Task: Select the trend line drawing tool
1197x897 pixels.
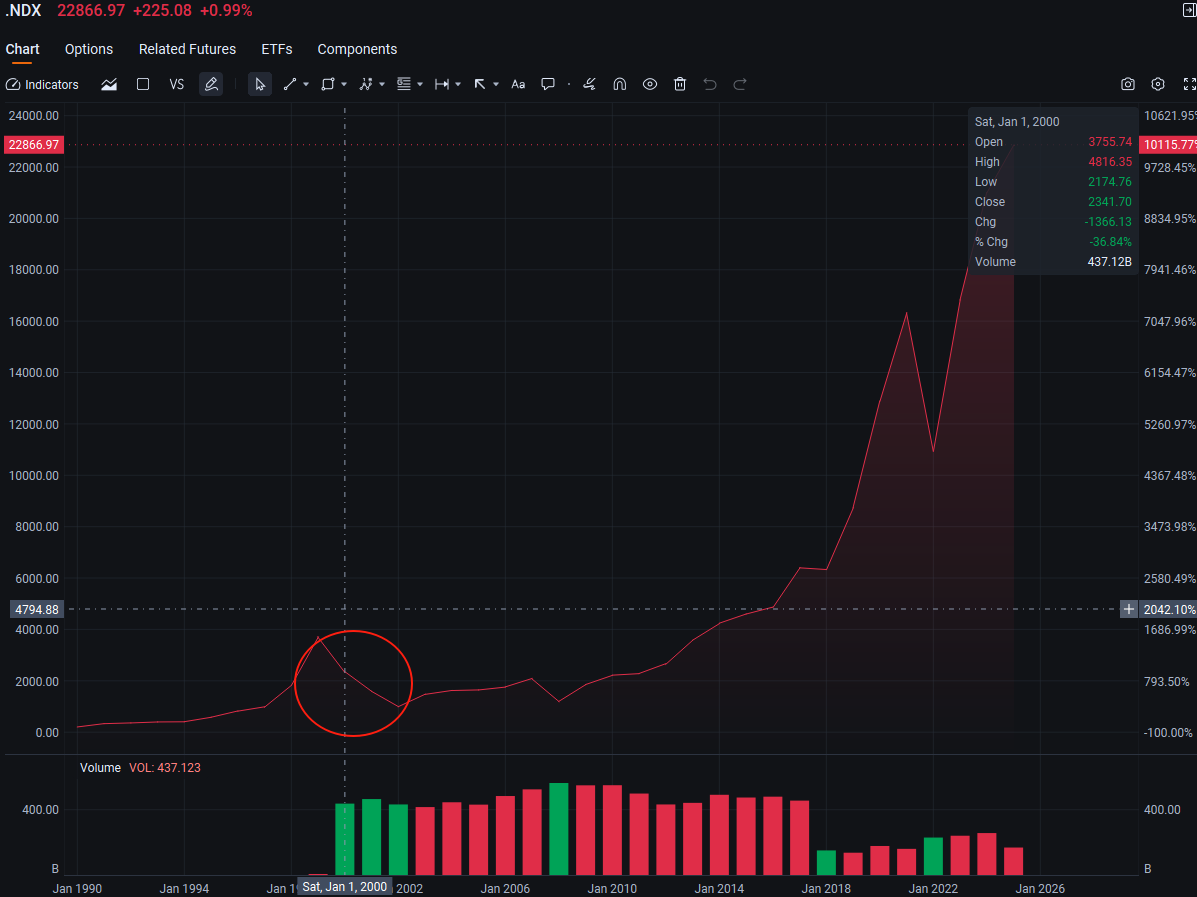Action: (290, 85)
